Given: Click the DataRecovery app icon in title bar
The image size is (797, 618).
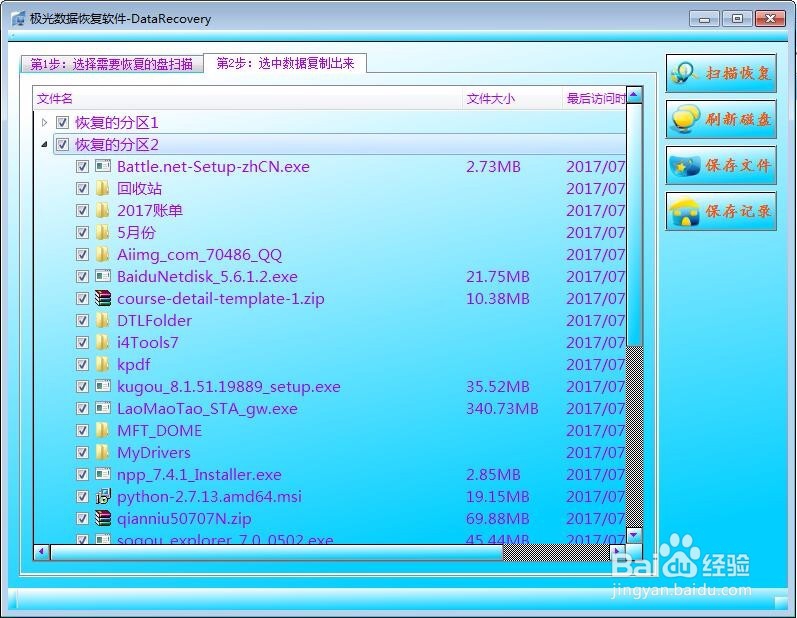Looking at the screenshot, I should [18, 19].
